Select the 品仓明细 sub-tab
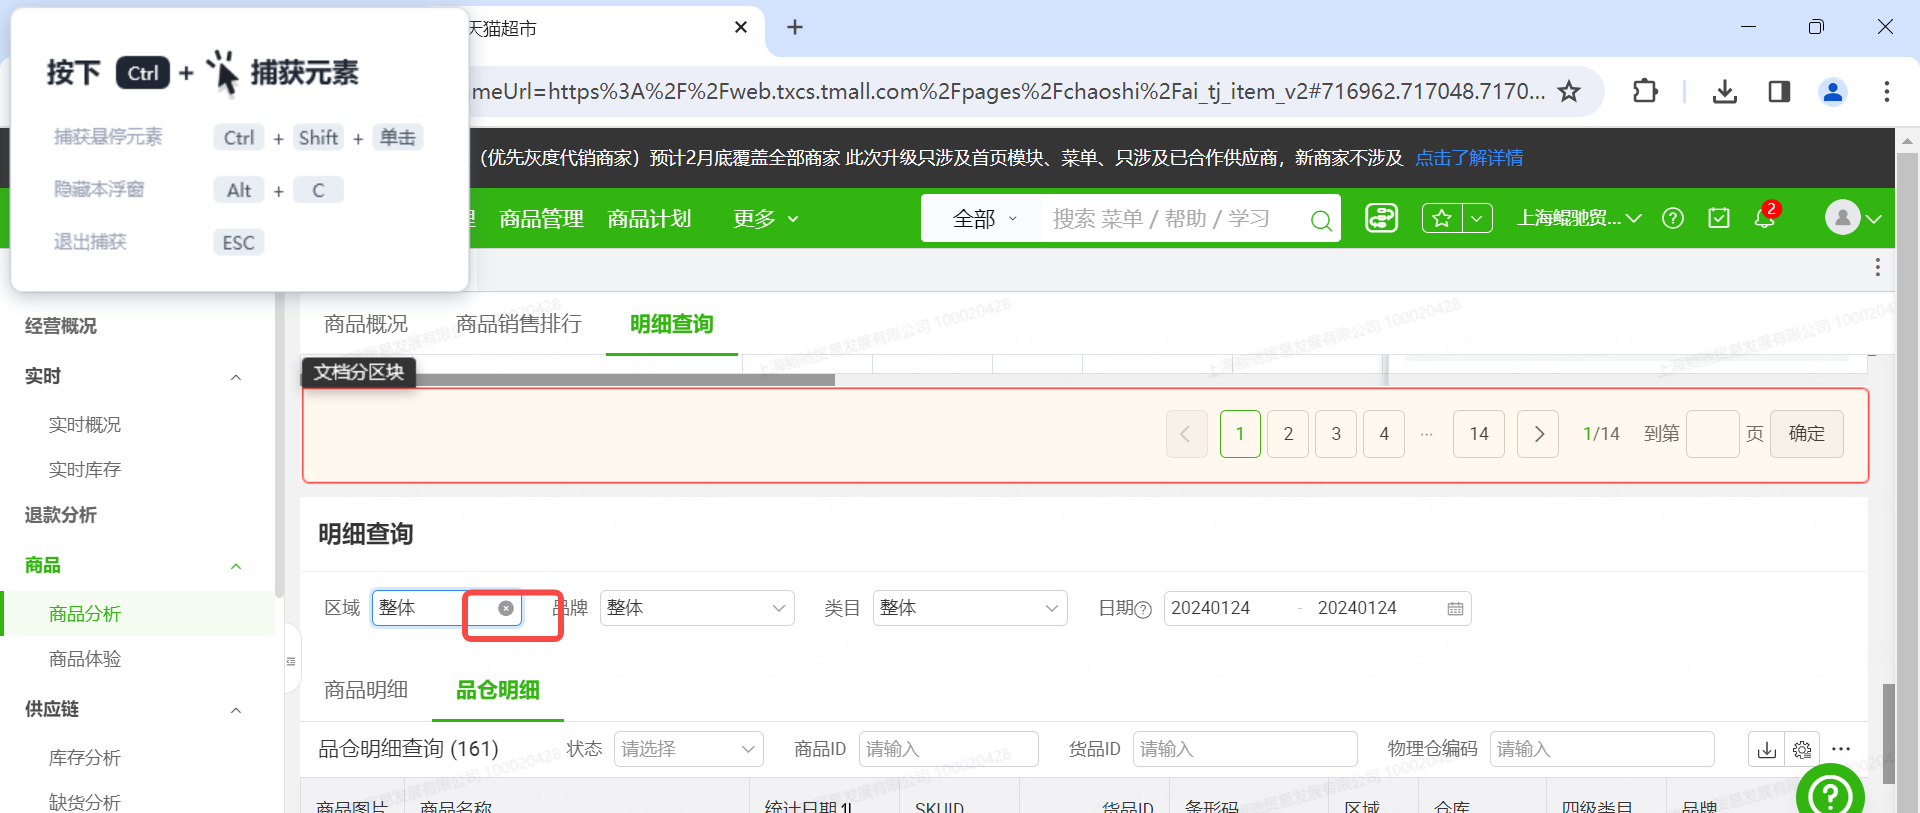 (498, 690)
